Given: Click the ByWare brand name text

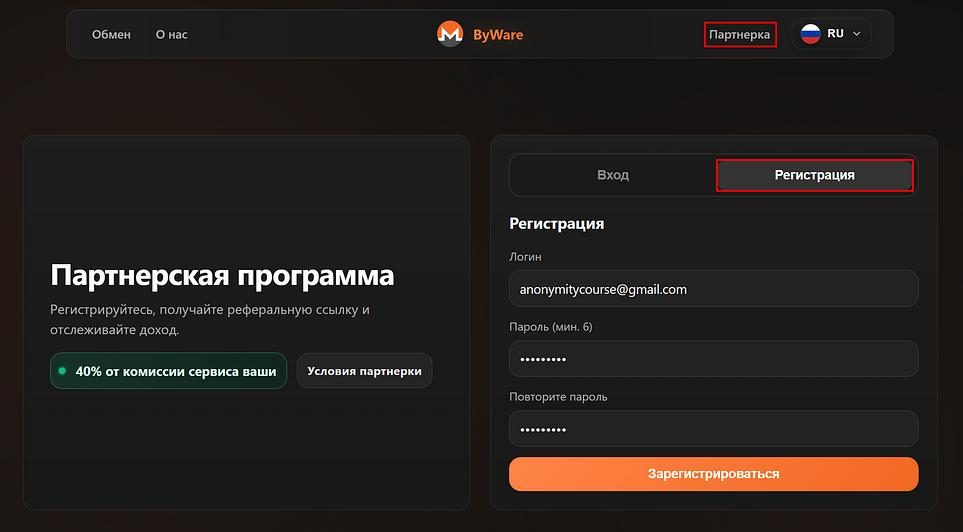Looking at the screenshot, I should point(497,35).
